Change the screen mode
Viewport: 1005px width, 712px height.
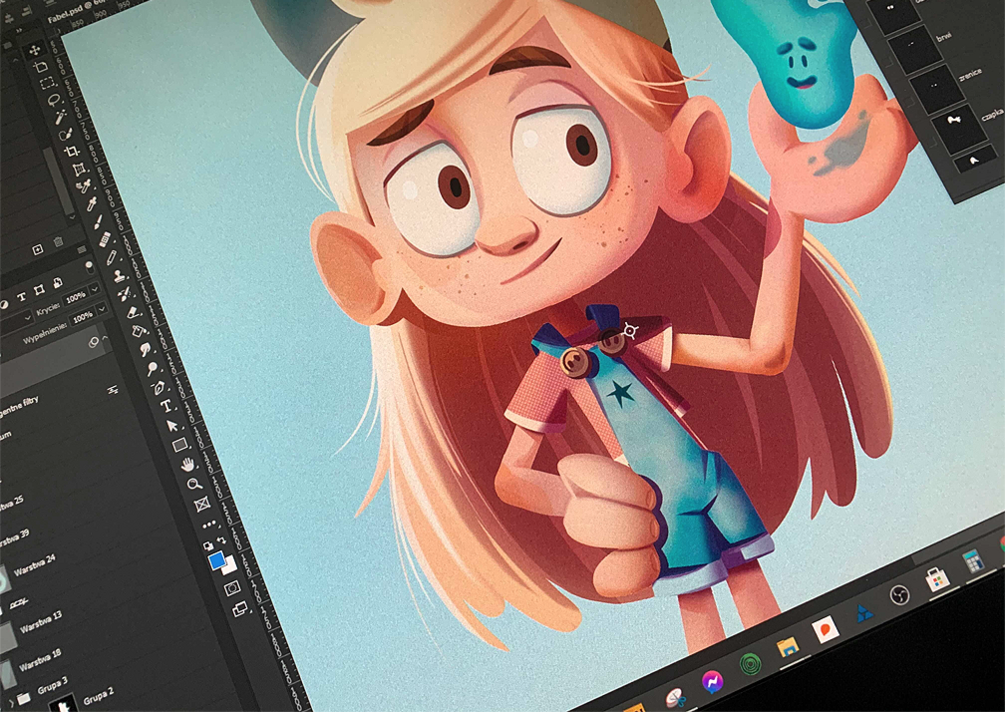(x=240, y=609)
